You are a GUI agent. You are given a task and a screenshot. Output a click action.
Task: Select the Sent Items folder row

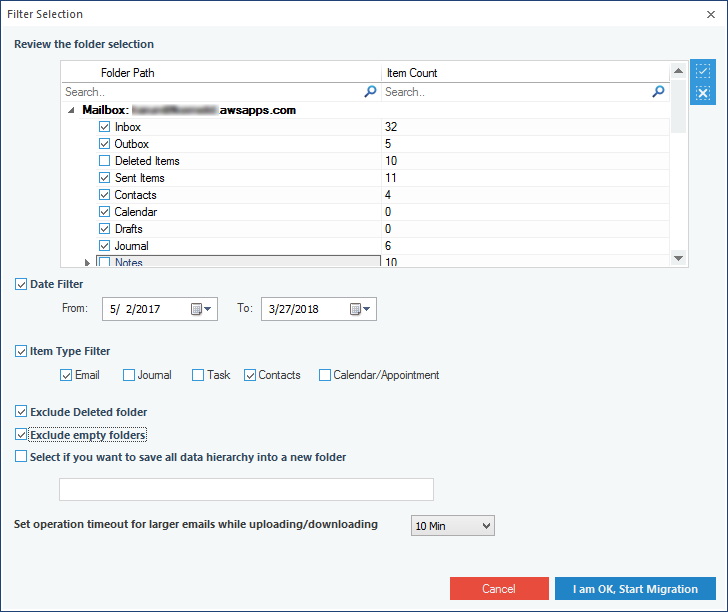click(x=365, y=178)
